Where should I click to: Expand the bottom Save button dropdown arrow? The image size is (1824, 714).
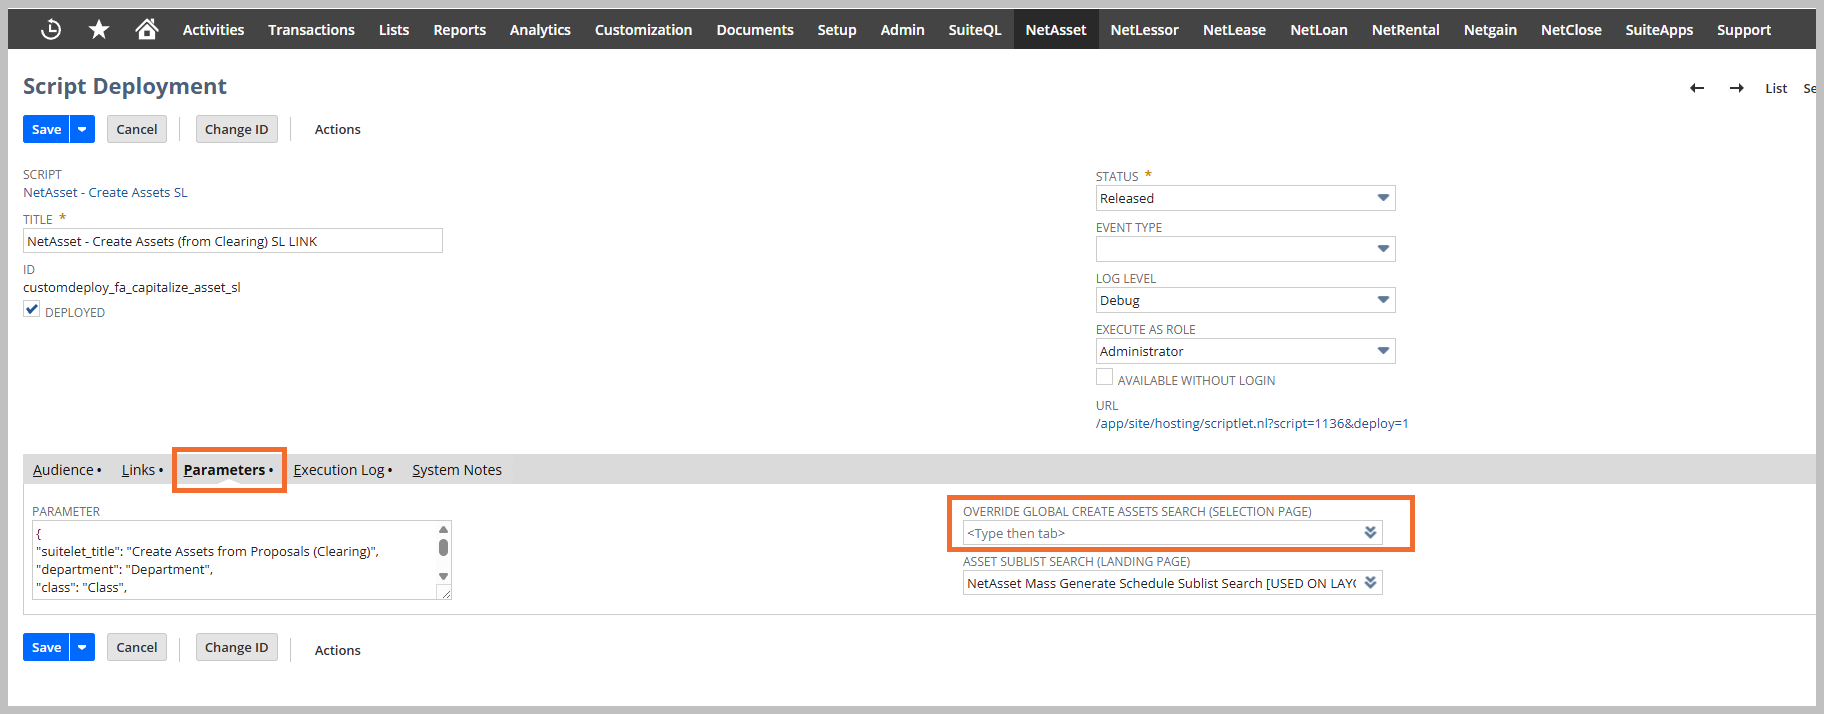point(82,647)
